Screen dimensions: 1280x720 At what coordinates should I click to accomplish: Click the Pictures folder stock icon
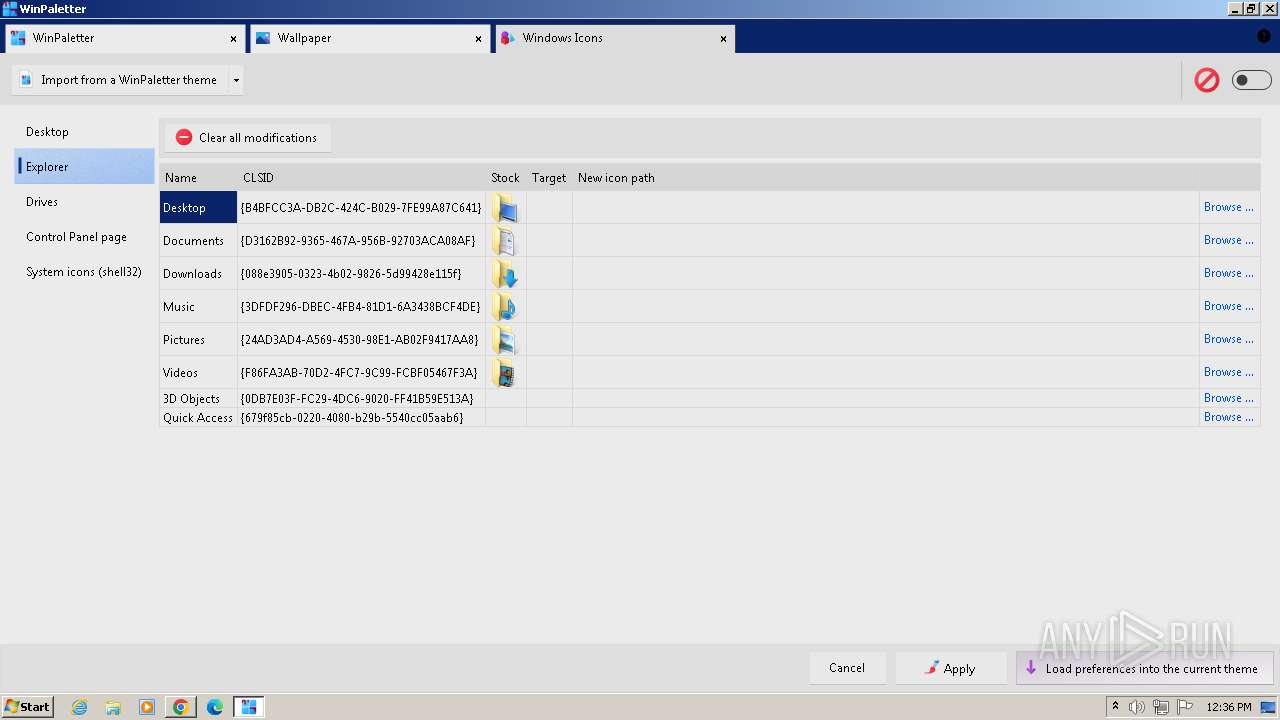click(505, 340)
